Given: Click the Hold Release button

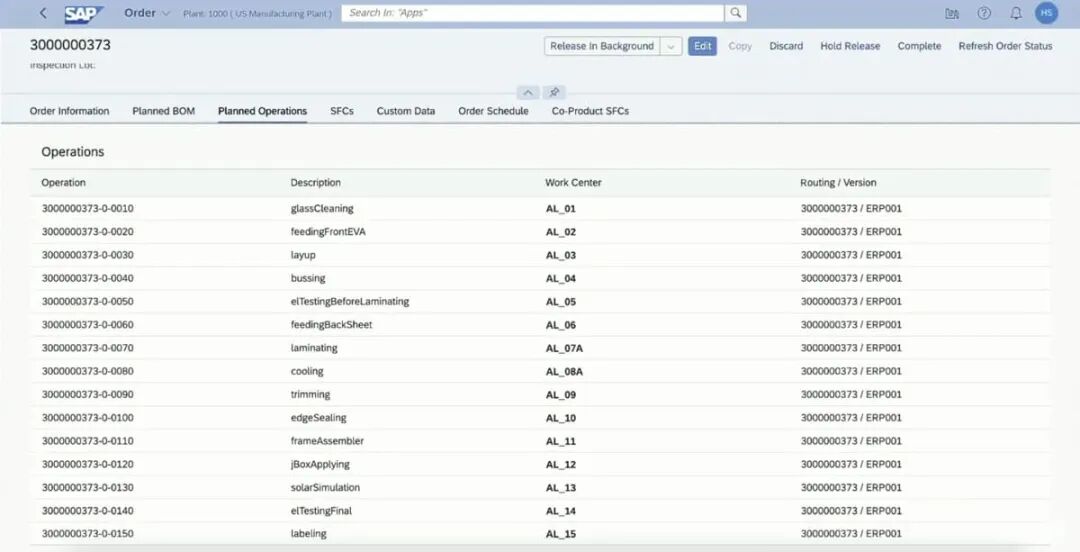Looking at the screenshot, I should coord(850,46).
